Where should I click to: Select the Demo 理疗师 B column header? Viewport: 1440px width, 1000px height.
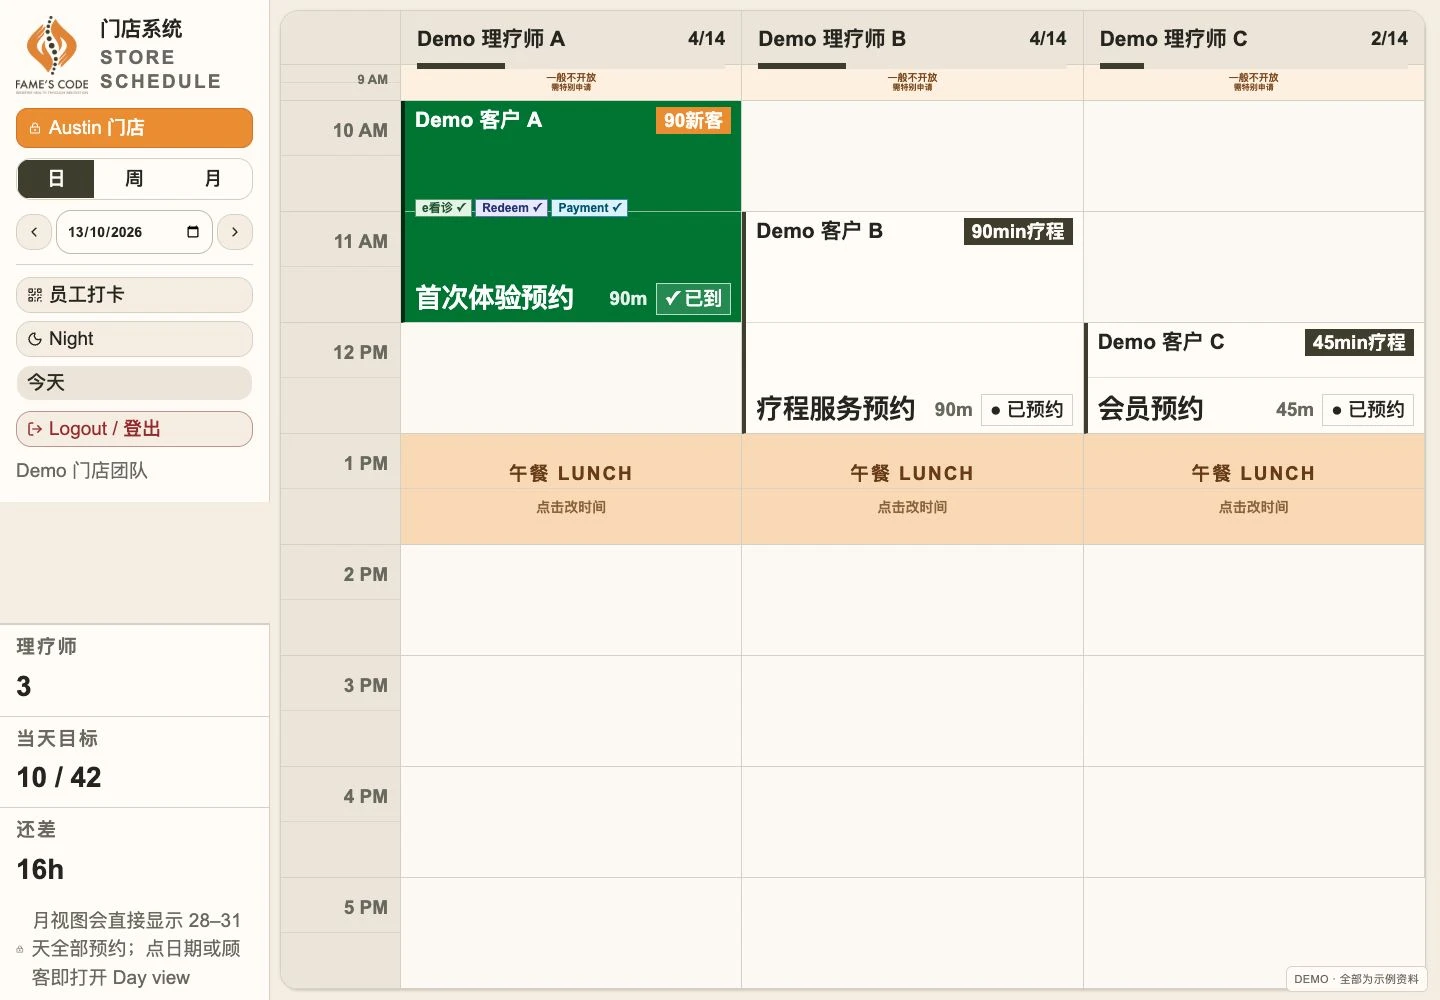(912, 39)
